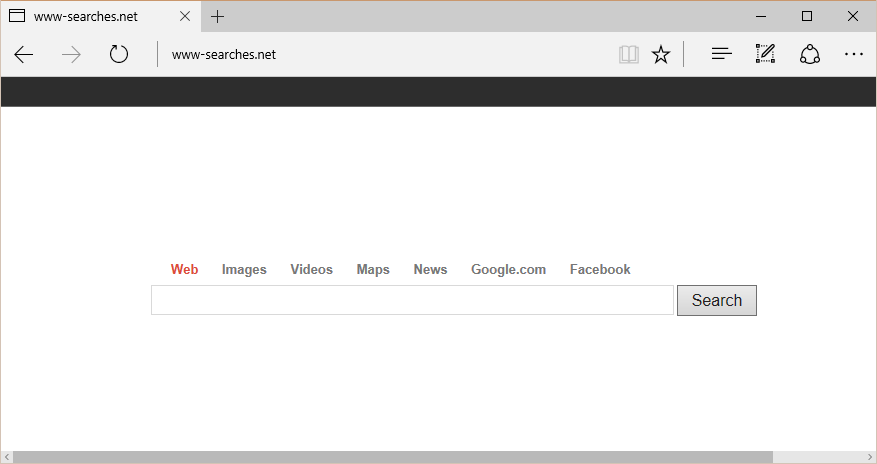Image resolution: width=877 pixels, height=464 pixels.
Task: Click the forward navigation arrow
Action: coord(71,54)
